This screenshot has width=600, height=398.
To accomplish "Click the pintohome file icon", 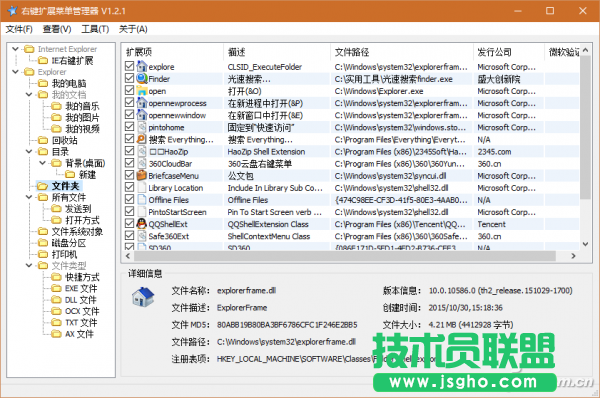I will [x=142, y=127].
